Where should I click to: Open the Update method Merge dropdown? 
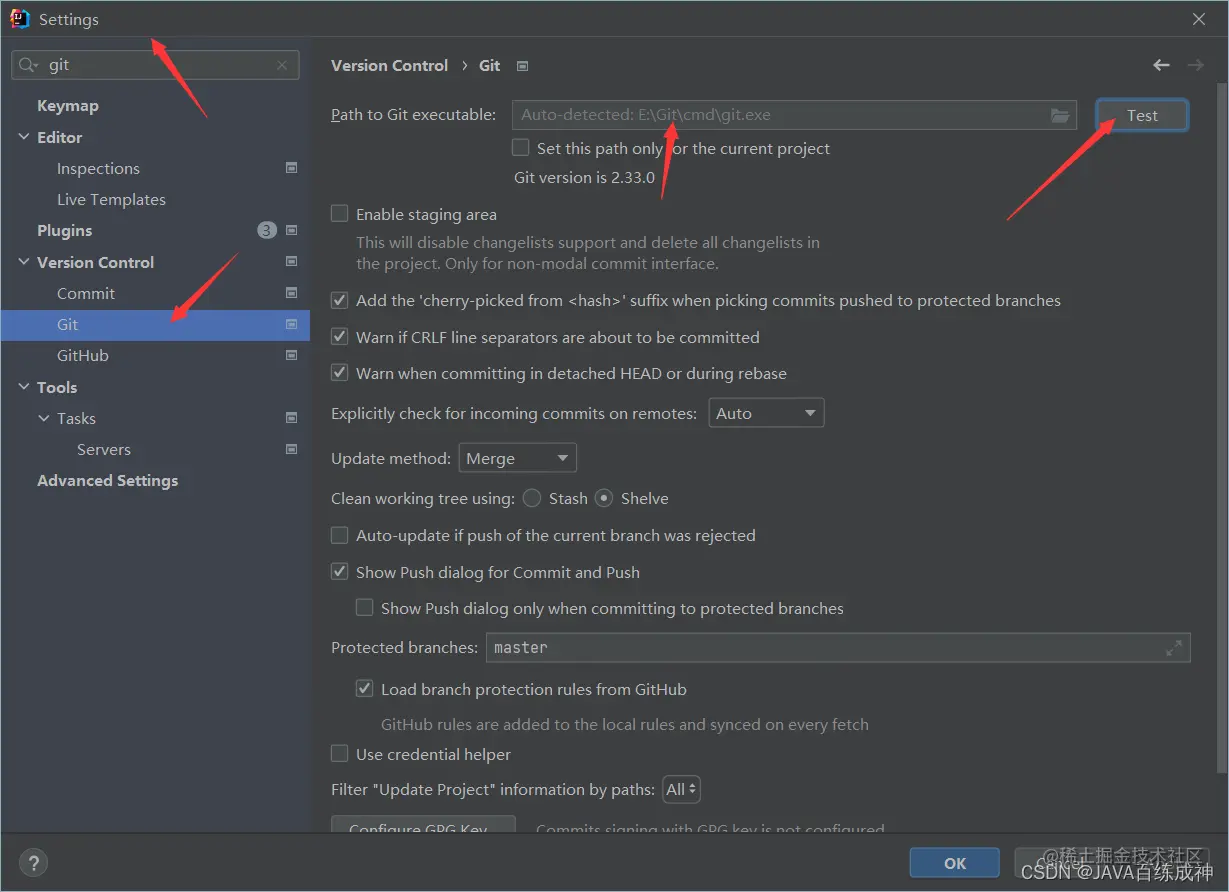(518, 458)
